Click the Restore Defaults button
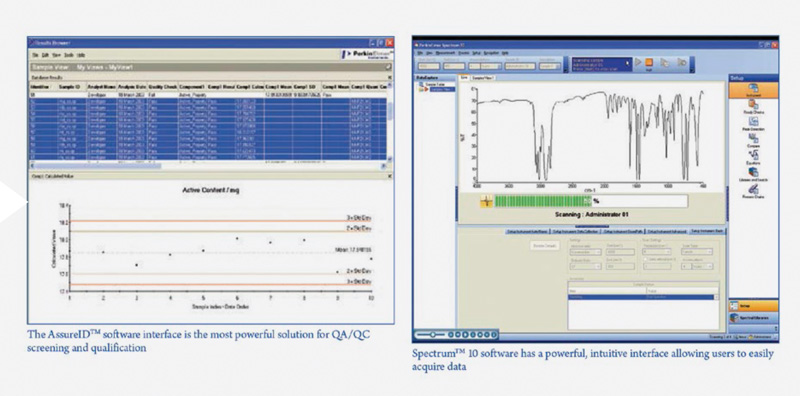The width and height of the screenshot is (800, 396). (x=544, y=246)
